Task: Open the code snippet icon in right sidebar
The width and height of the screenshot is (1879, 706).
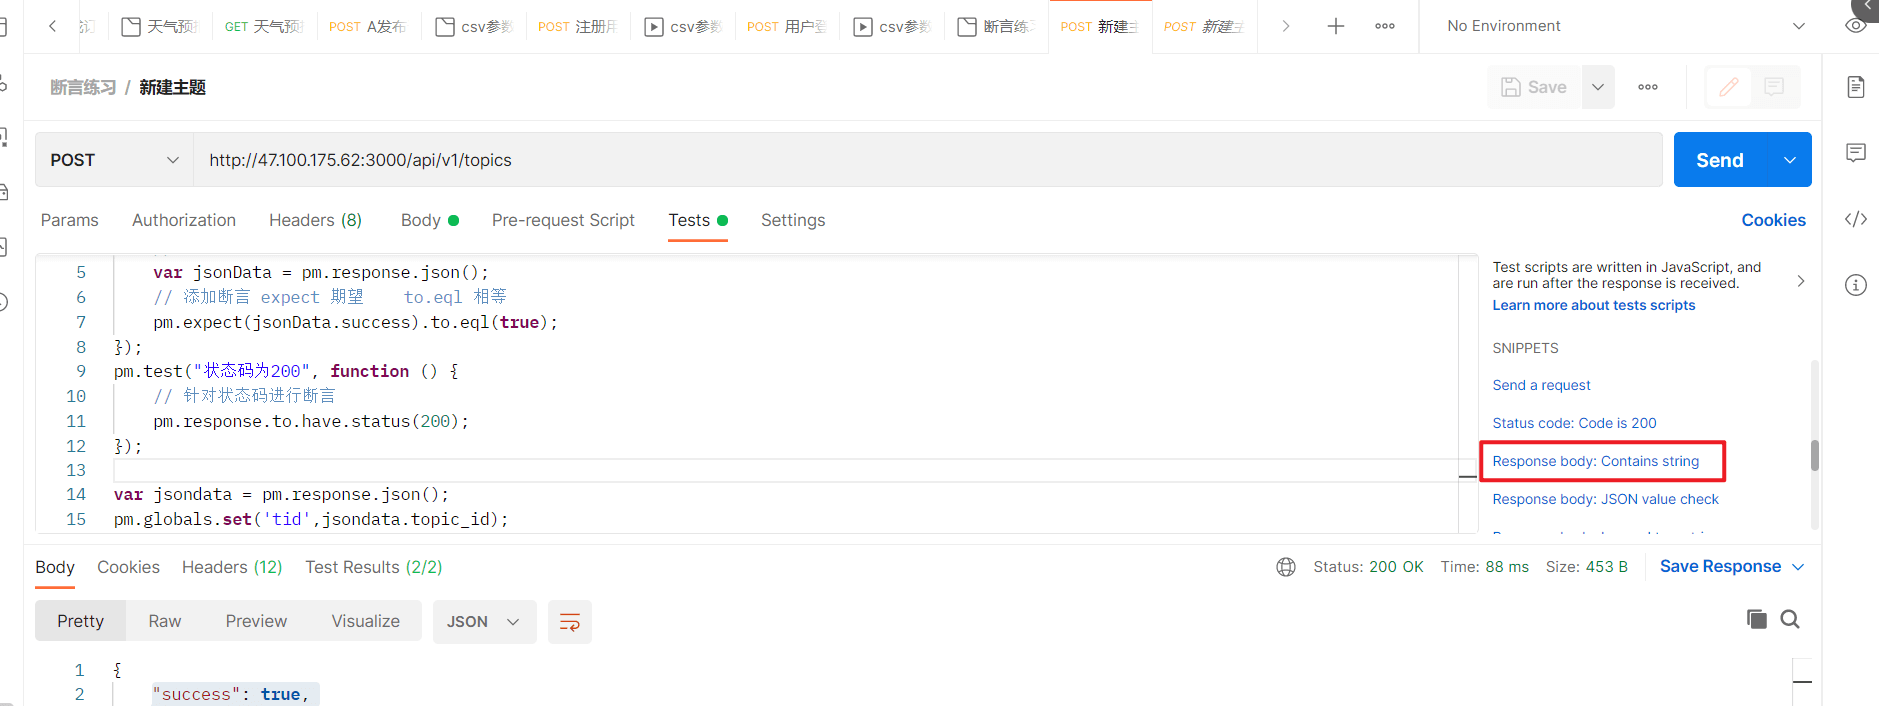Action: point(1856,219)
